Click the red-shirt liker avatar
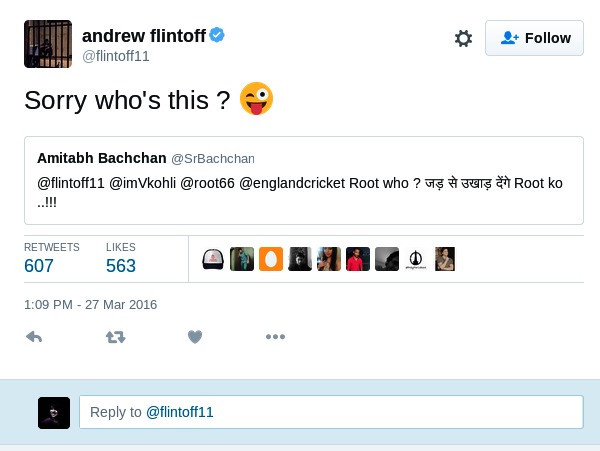Screen dimensions: 600x451 (358, 259)
